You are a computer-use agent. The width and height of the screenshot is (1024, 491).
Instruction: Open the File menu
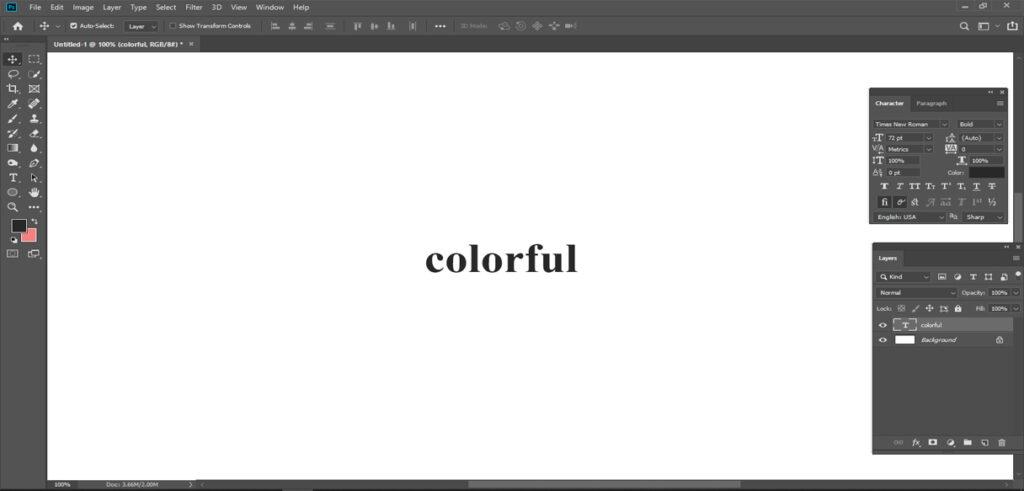tap(35, 7)
